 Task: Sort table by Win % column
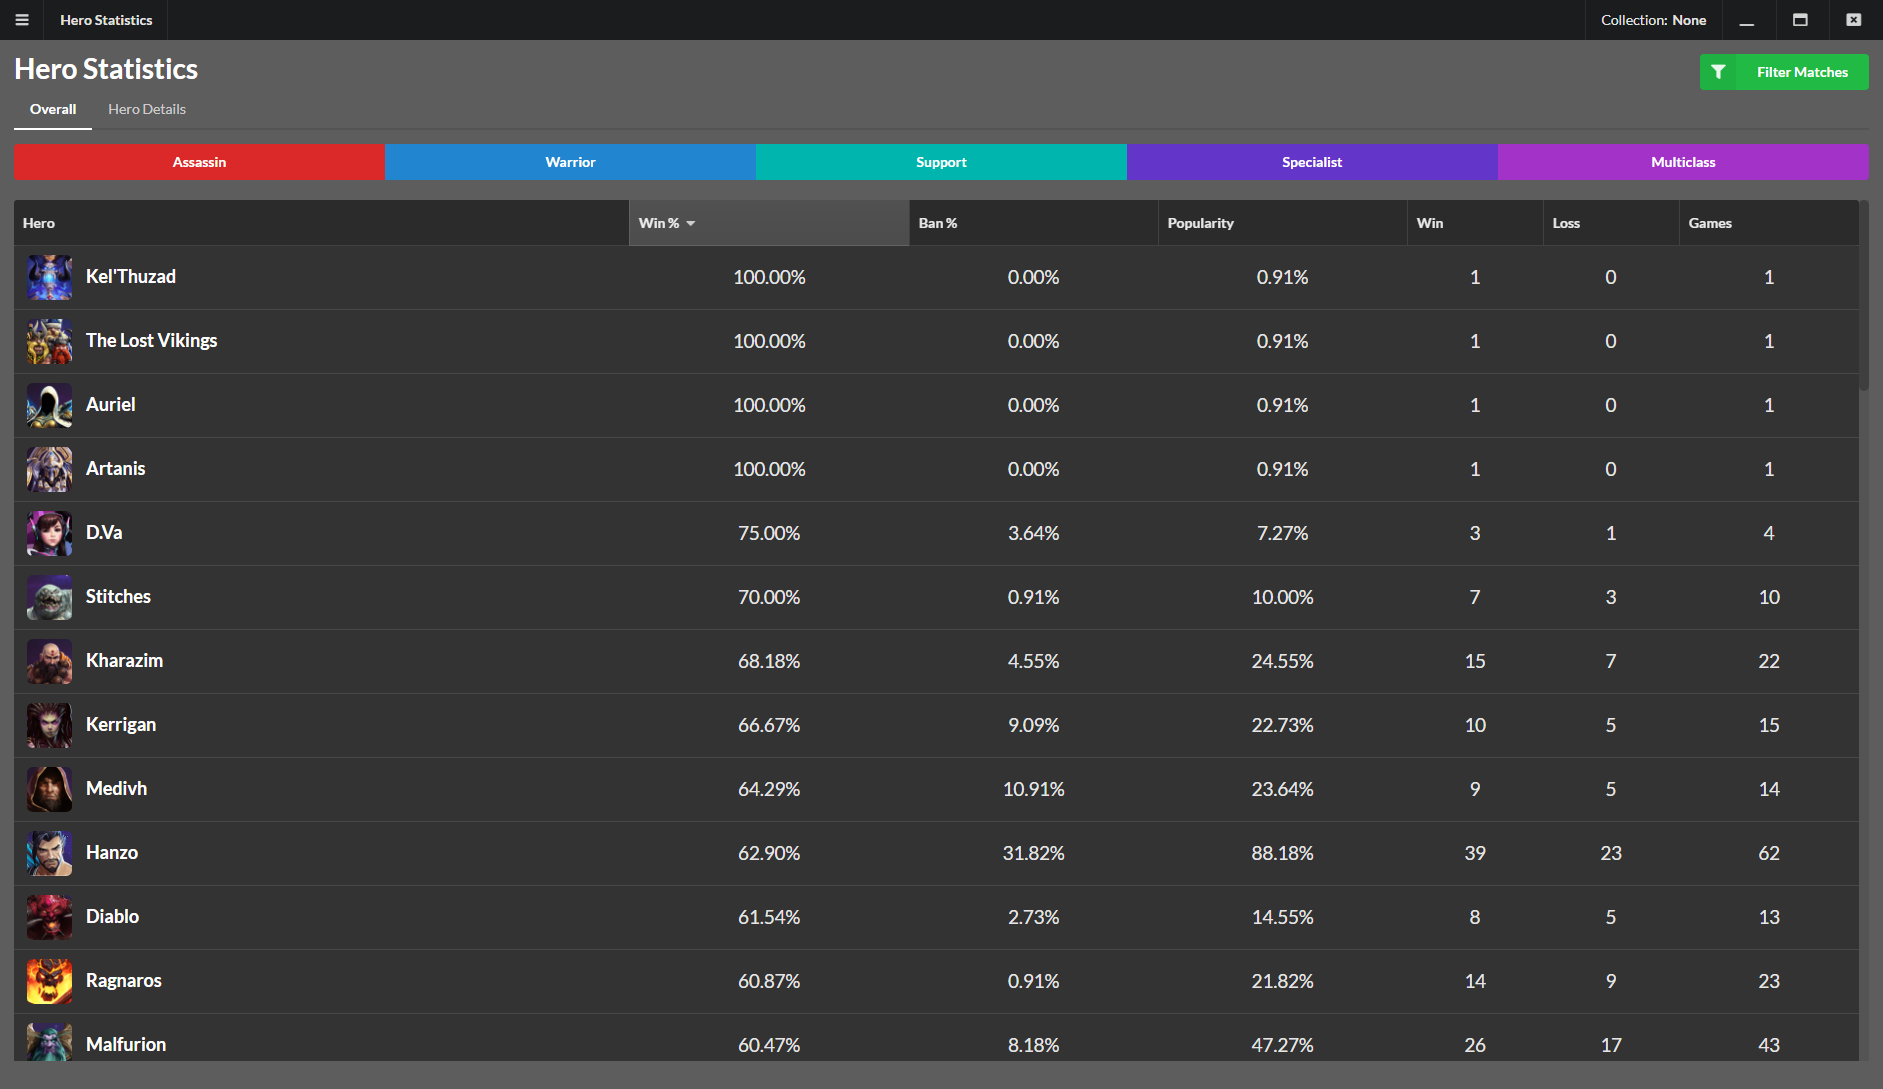(769, 223)
